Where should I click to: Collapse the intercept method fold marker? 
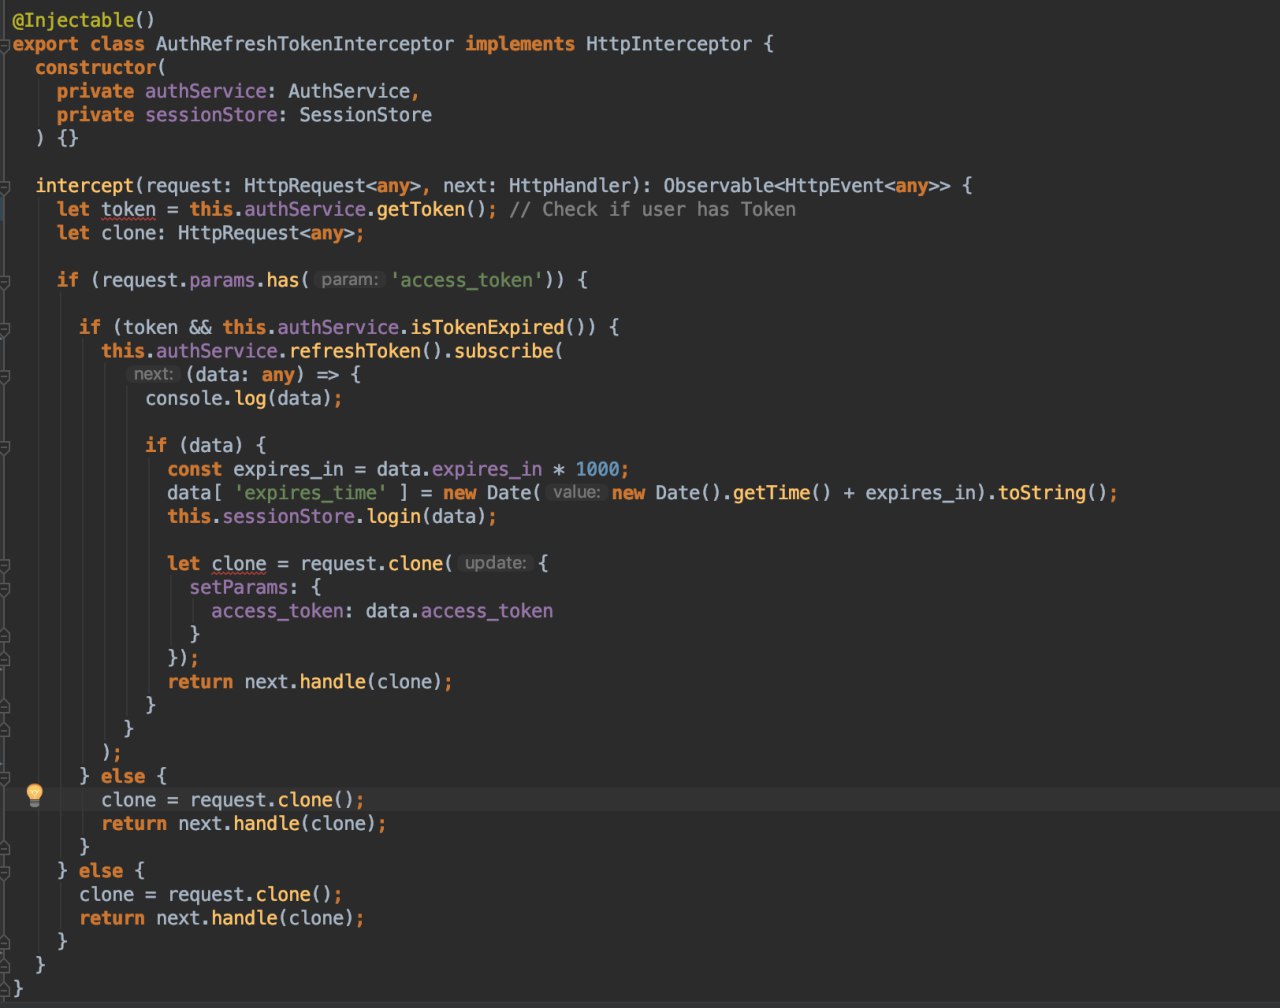pyautogui.click(x=4, y=187)
